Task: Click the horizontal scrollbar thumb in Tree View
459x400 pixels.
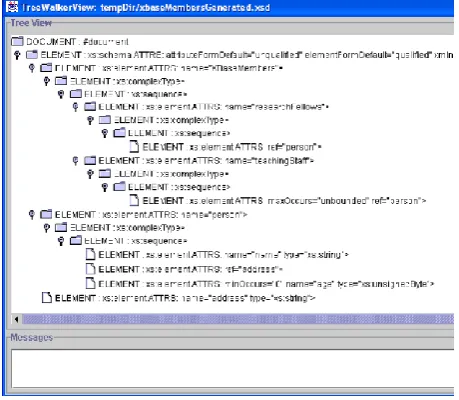Action: click(238, 319)
